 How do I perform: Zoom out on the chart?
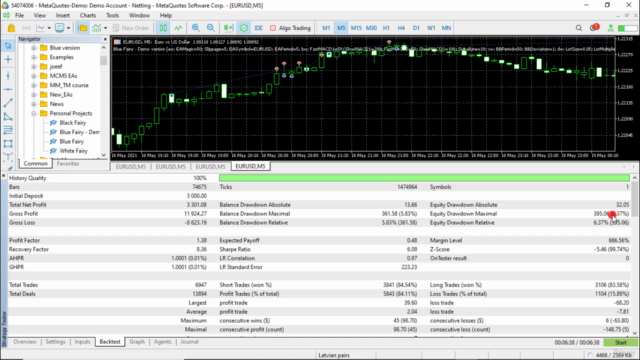pos(211,28)
